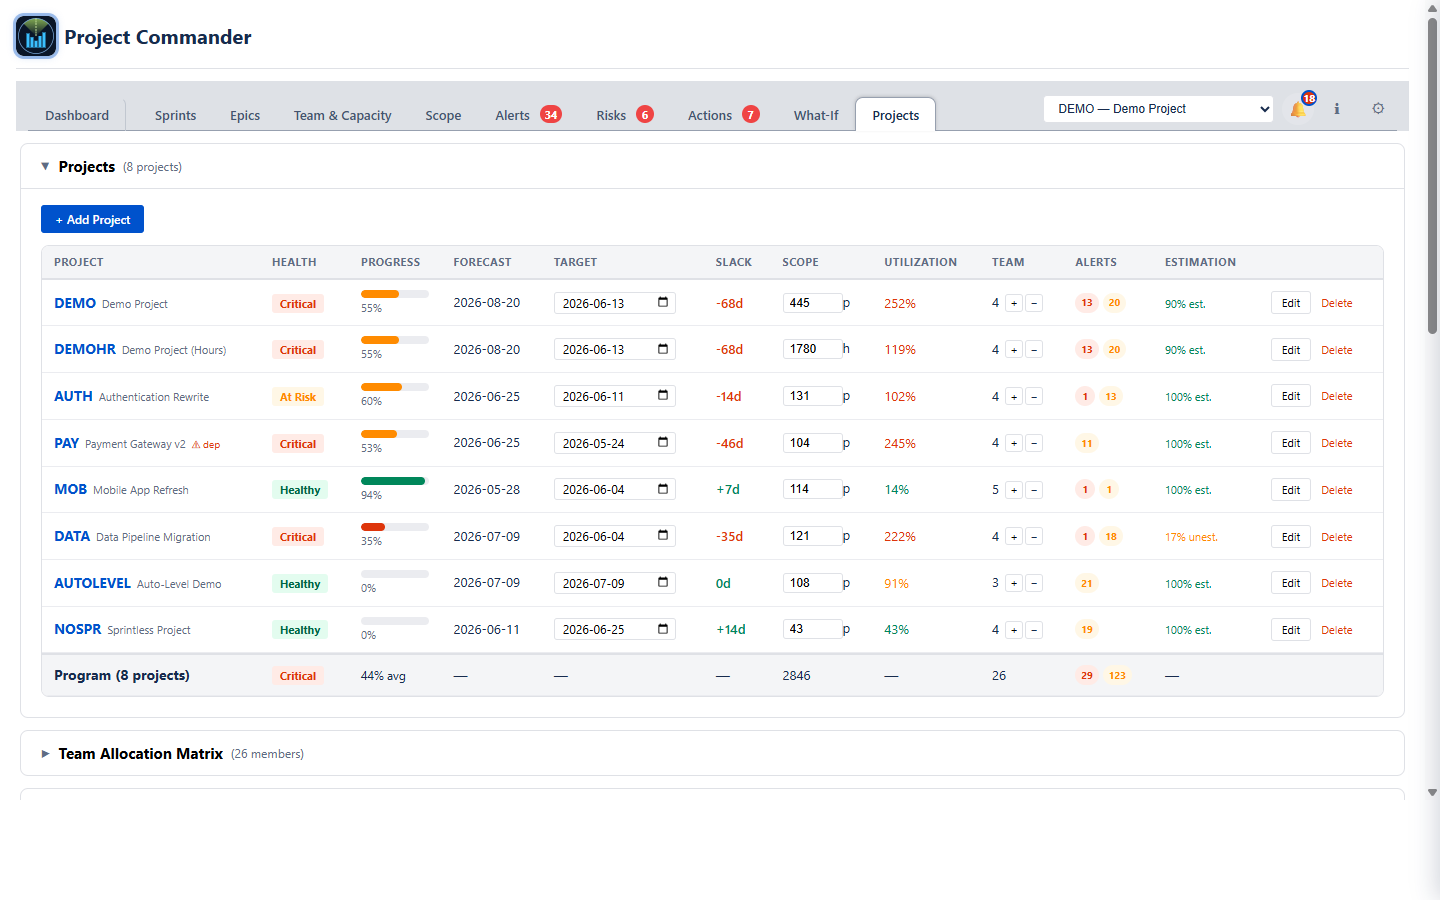Open the notifications bell icon

(x=1298, y=109)
